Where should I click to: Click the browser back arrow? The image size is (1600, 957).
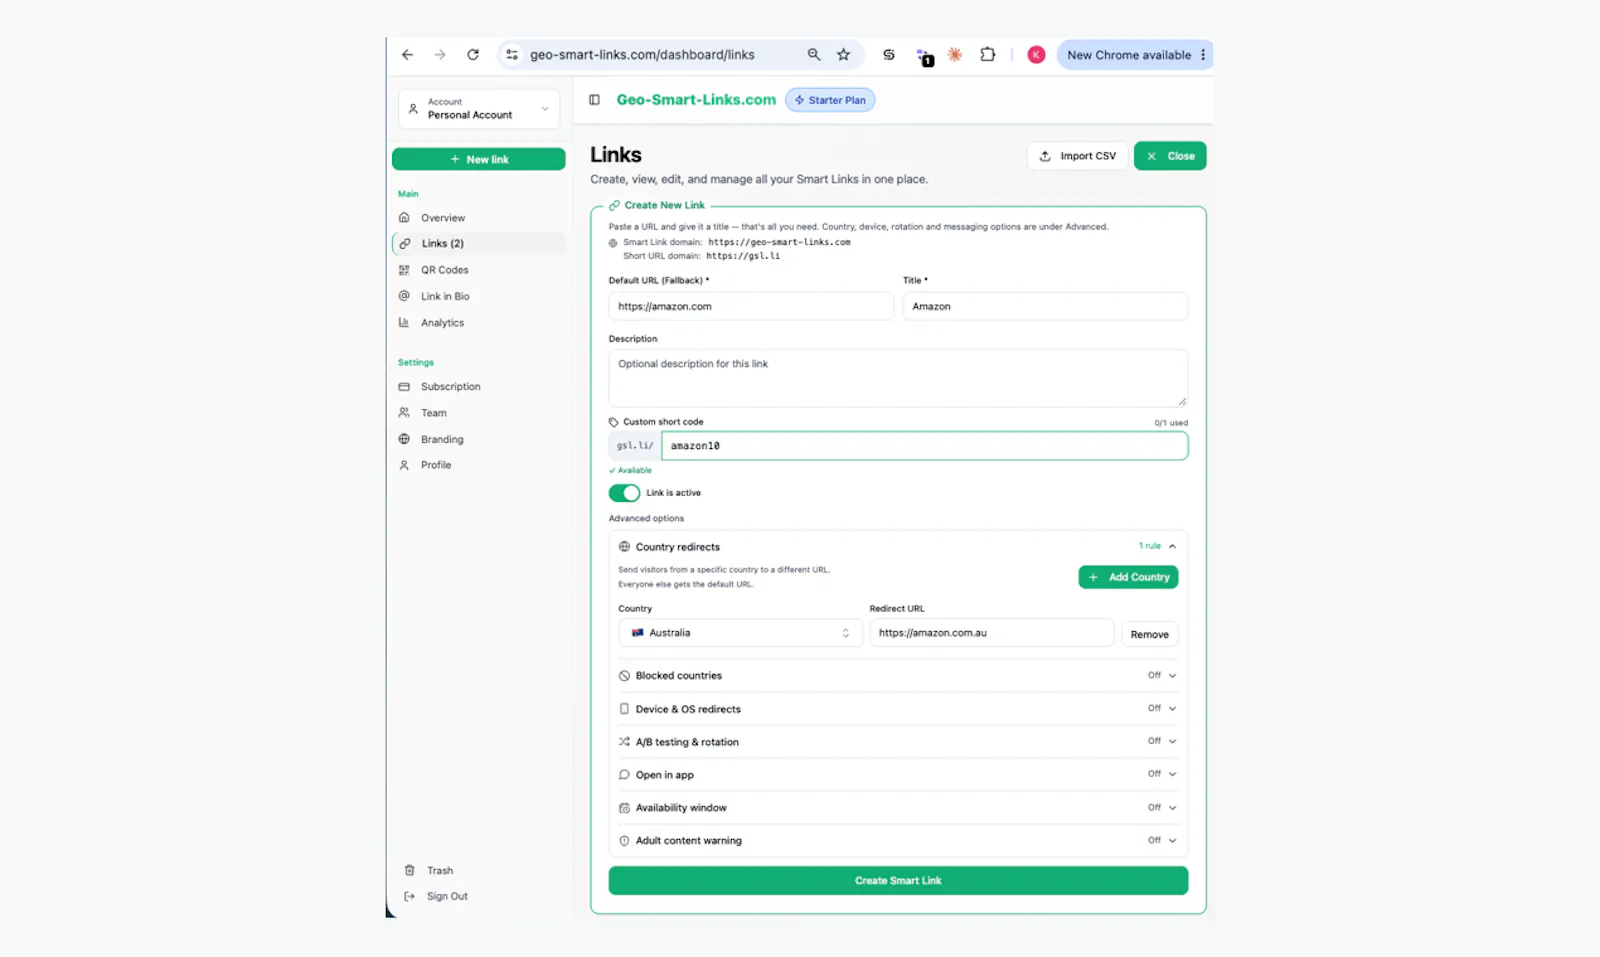click(407, 55)
